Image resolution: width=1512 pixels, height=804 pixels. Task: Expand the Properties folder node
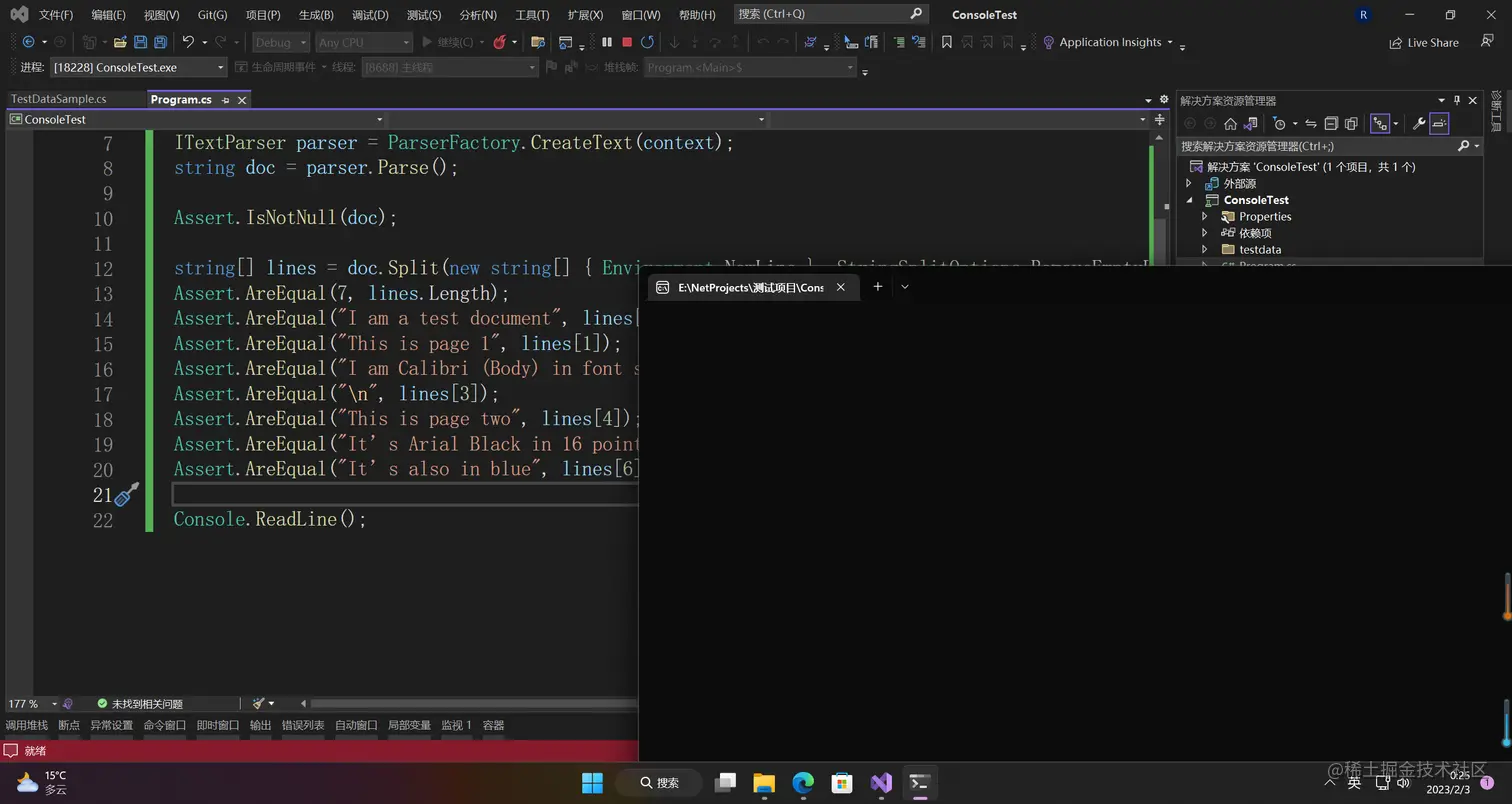pyautogui.click(x=1204, y=216)
